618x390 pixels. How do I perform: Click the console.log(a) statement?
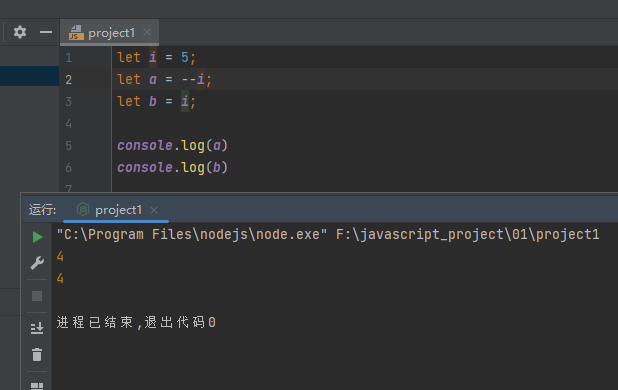[172, 146]
